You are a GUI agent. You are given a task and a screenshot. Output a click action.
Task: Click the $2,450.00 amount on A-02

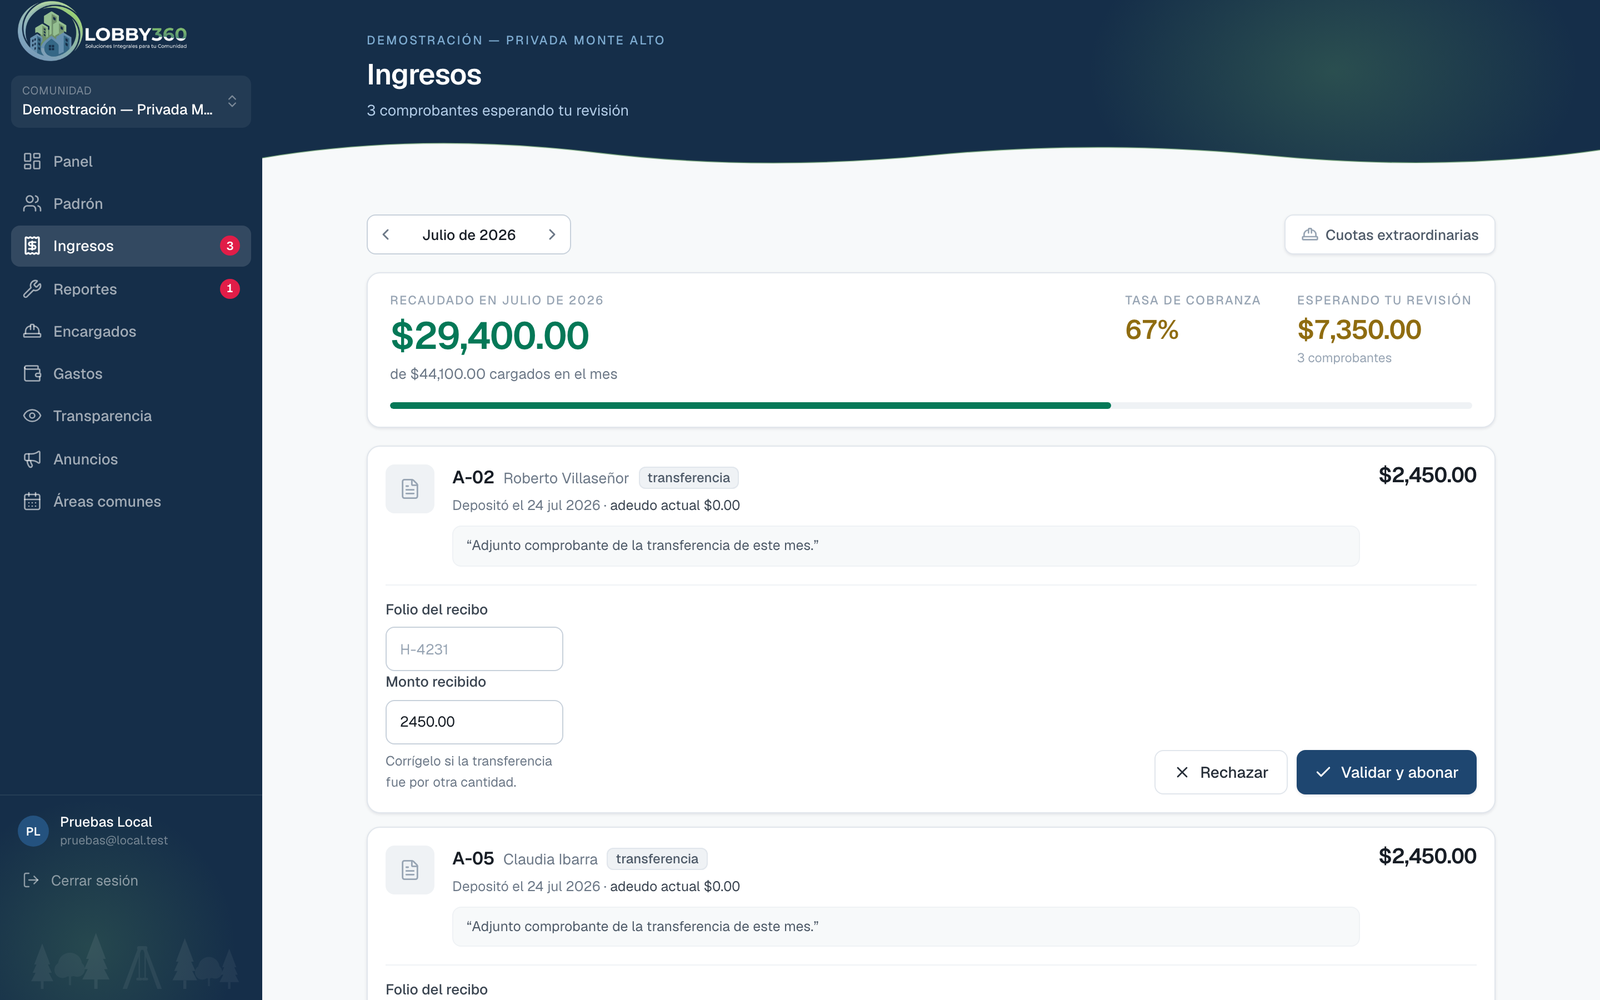pos(1427,475)
